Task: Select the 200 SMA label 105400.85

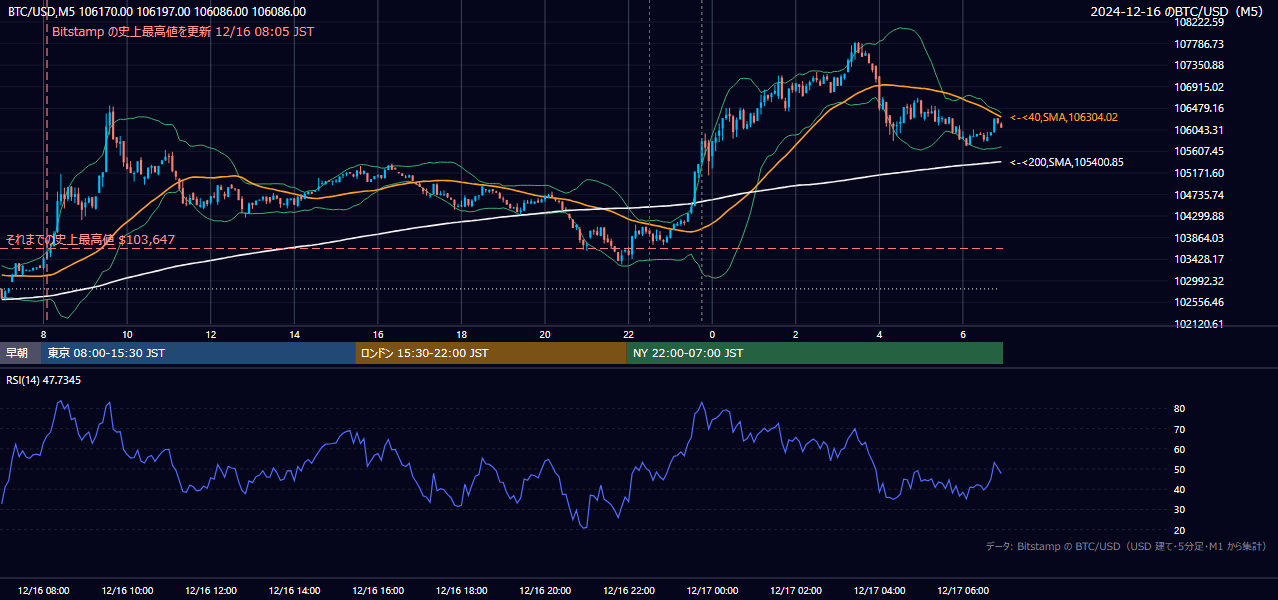Action: pos(1067,162)
